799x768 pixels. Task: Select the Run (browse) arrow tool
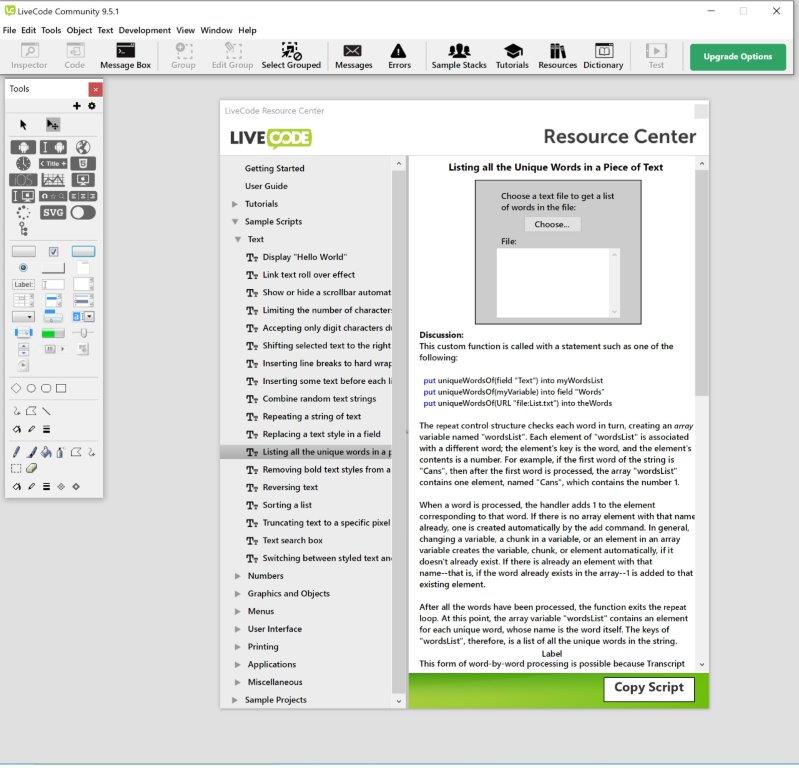pos(24,125)
